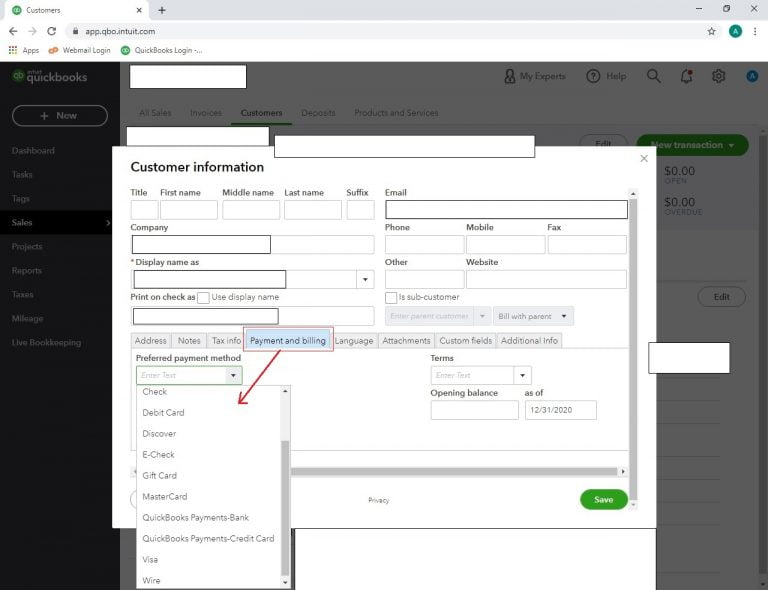Click the + New button
The width and height of the screenshot is (768, 590).
60,116
